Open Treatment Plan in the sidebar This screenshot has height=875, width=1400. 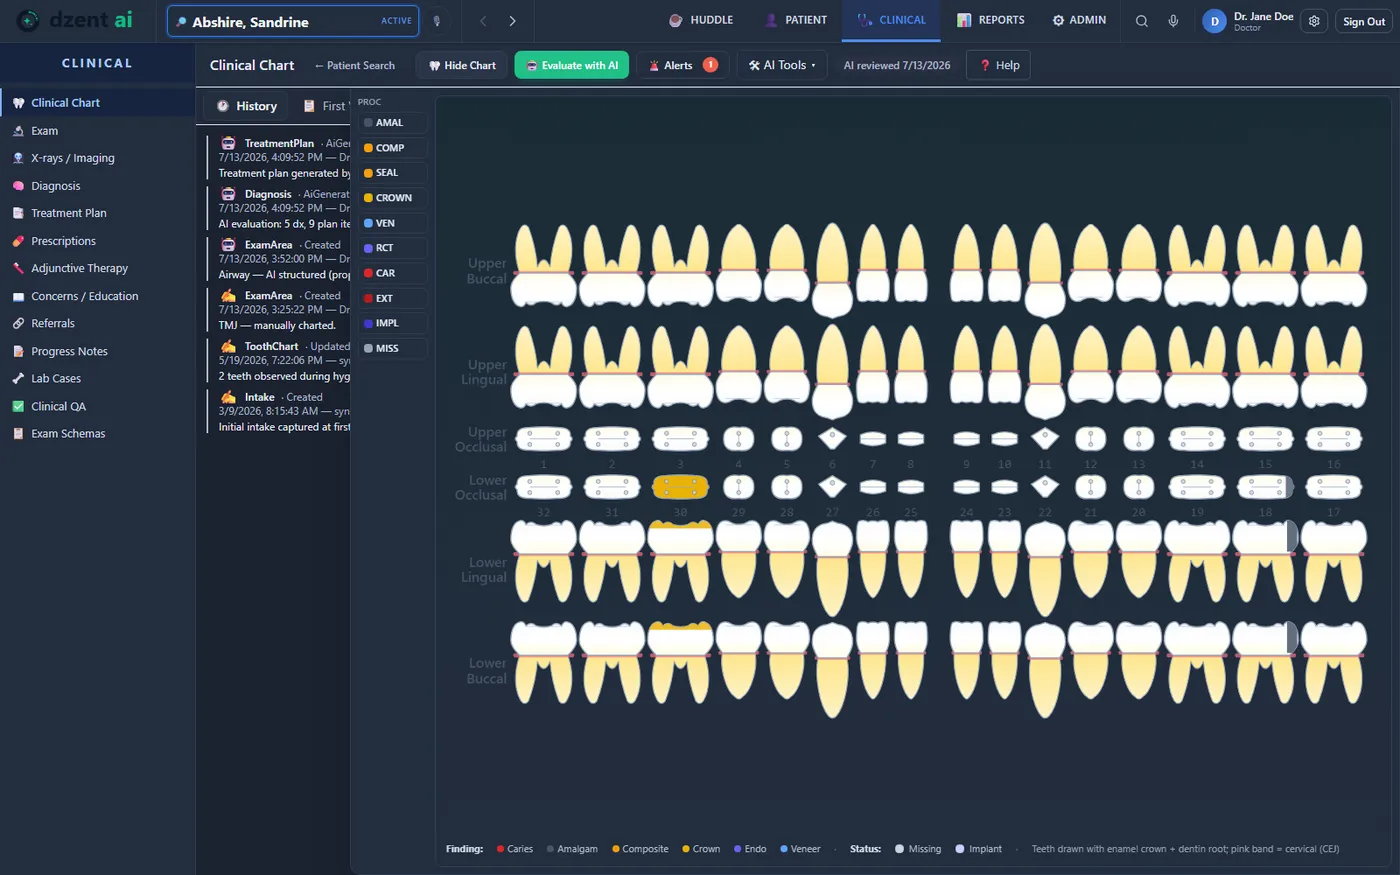click(x=97, y=213)
